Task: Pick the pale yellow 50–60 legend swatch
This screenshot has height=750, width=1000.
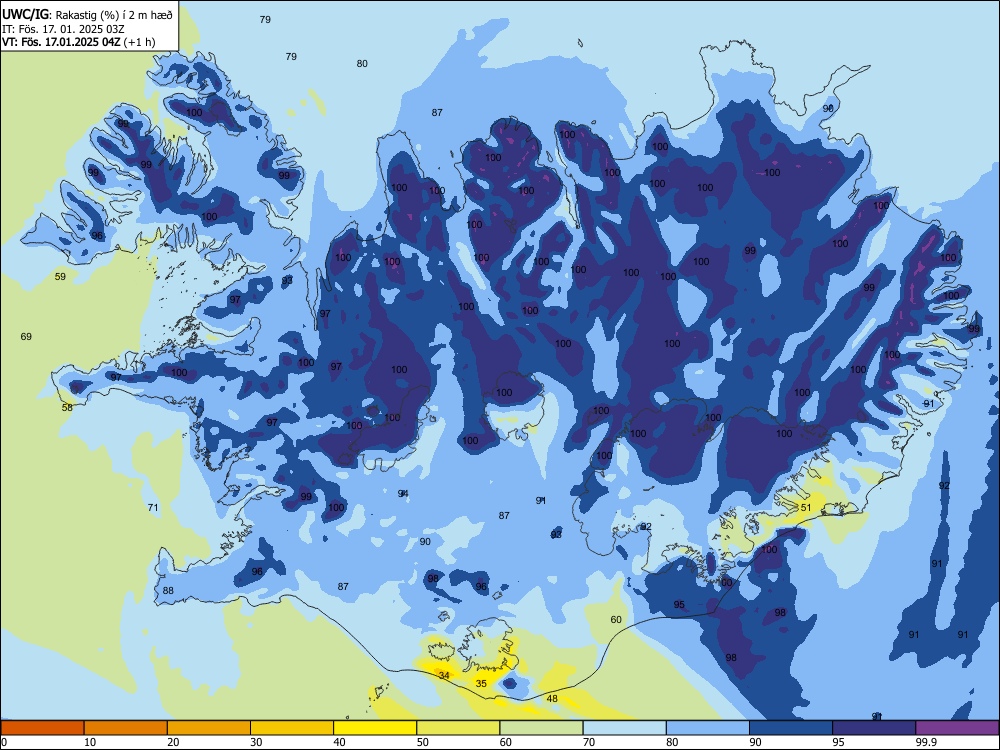Action: coord(459,728)
